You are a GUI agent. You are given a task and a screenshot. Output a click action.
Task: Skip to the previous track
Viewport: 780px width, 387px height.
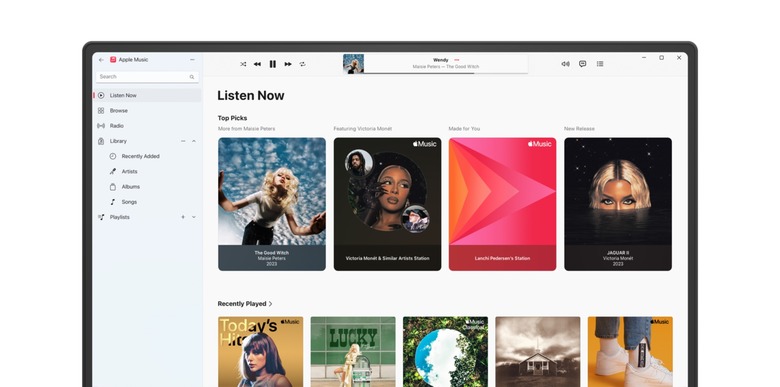point(257,64)
